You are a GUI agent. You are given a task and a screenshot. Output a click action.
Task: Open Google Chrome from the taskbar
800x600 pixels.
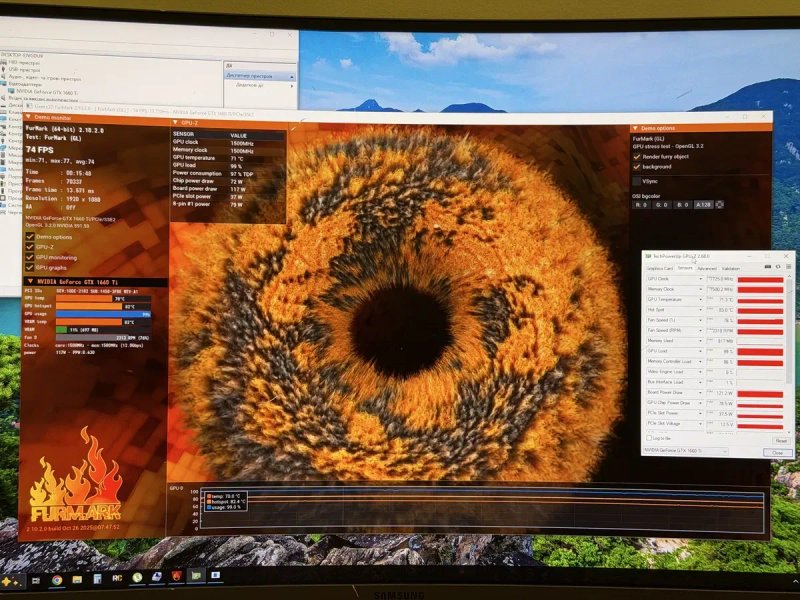coord(57,580)
